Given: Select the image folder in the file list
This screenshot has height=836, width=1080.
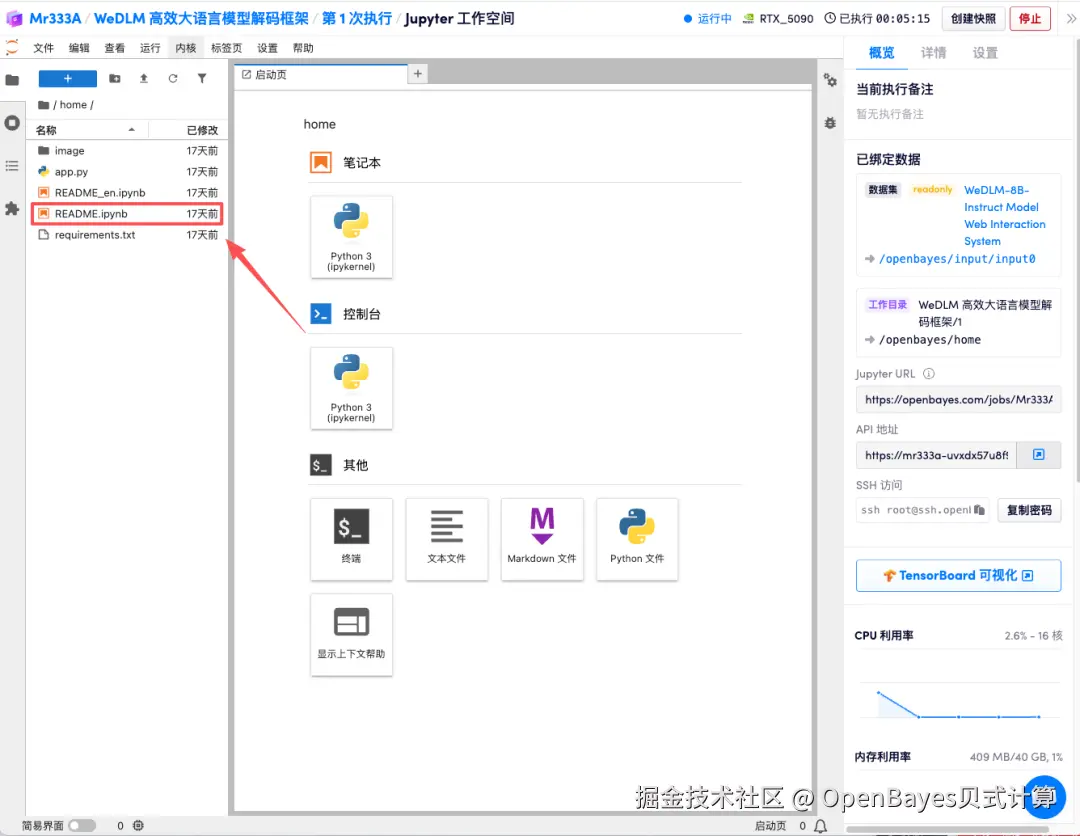Looking at the screenshot, I should click(127, 151).
